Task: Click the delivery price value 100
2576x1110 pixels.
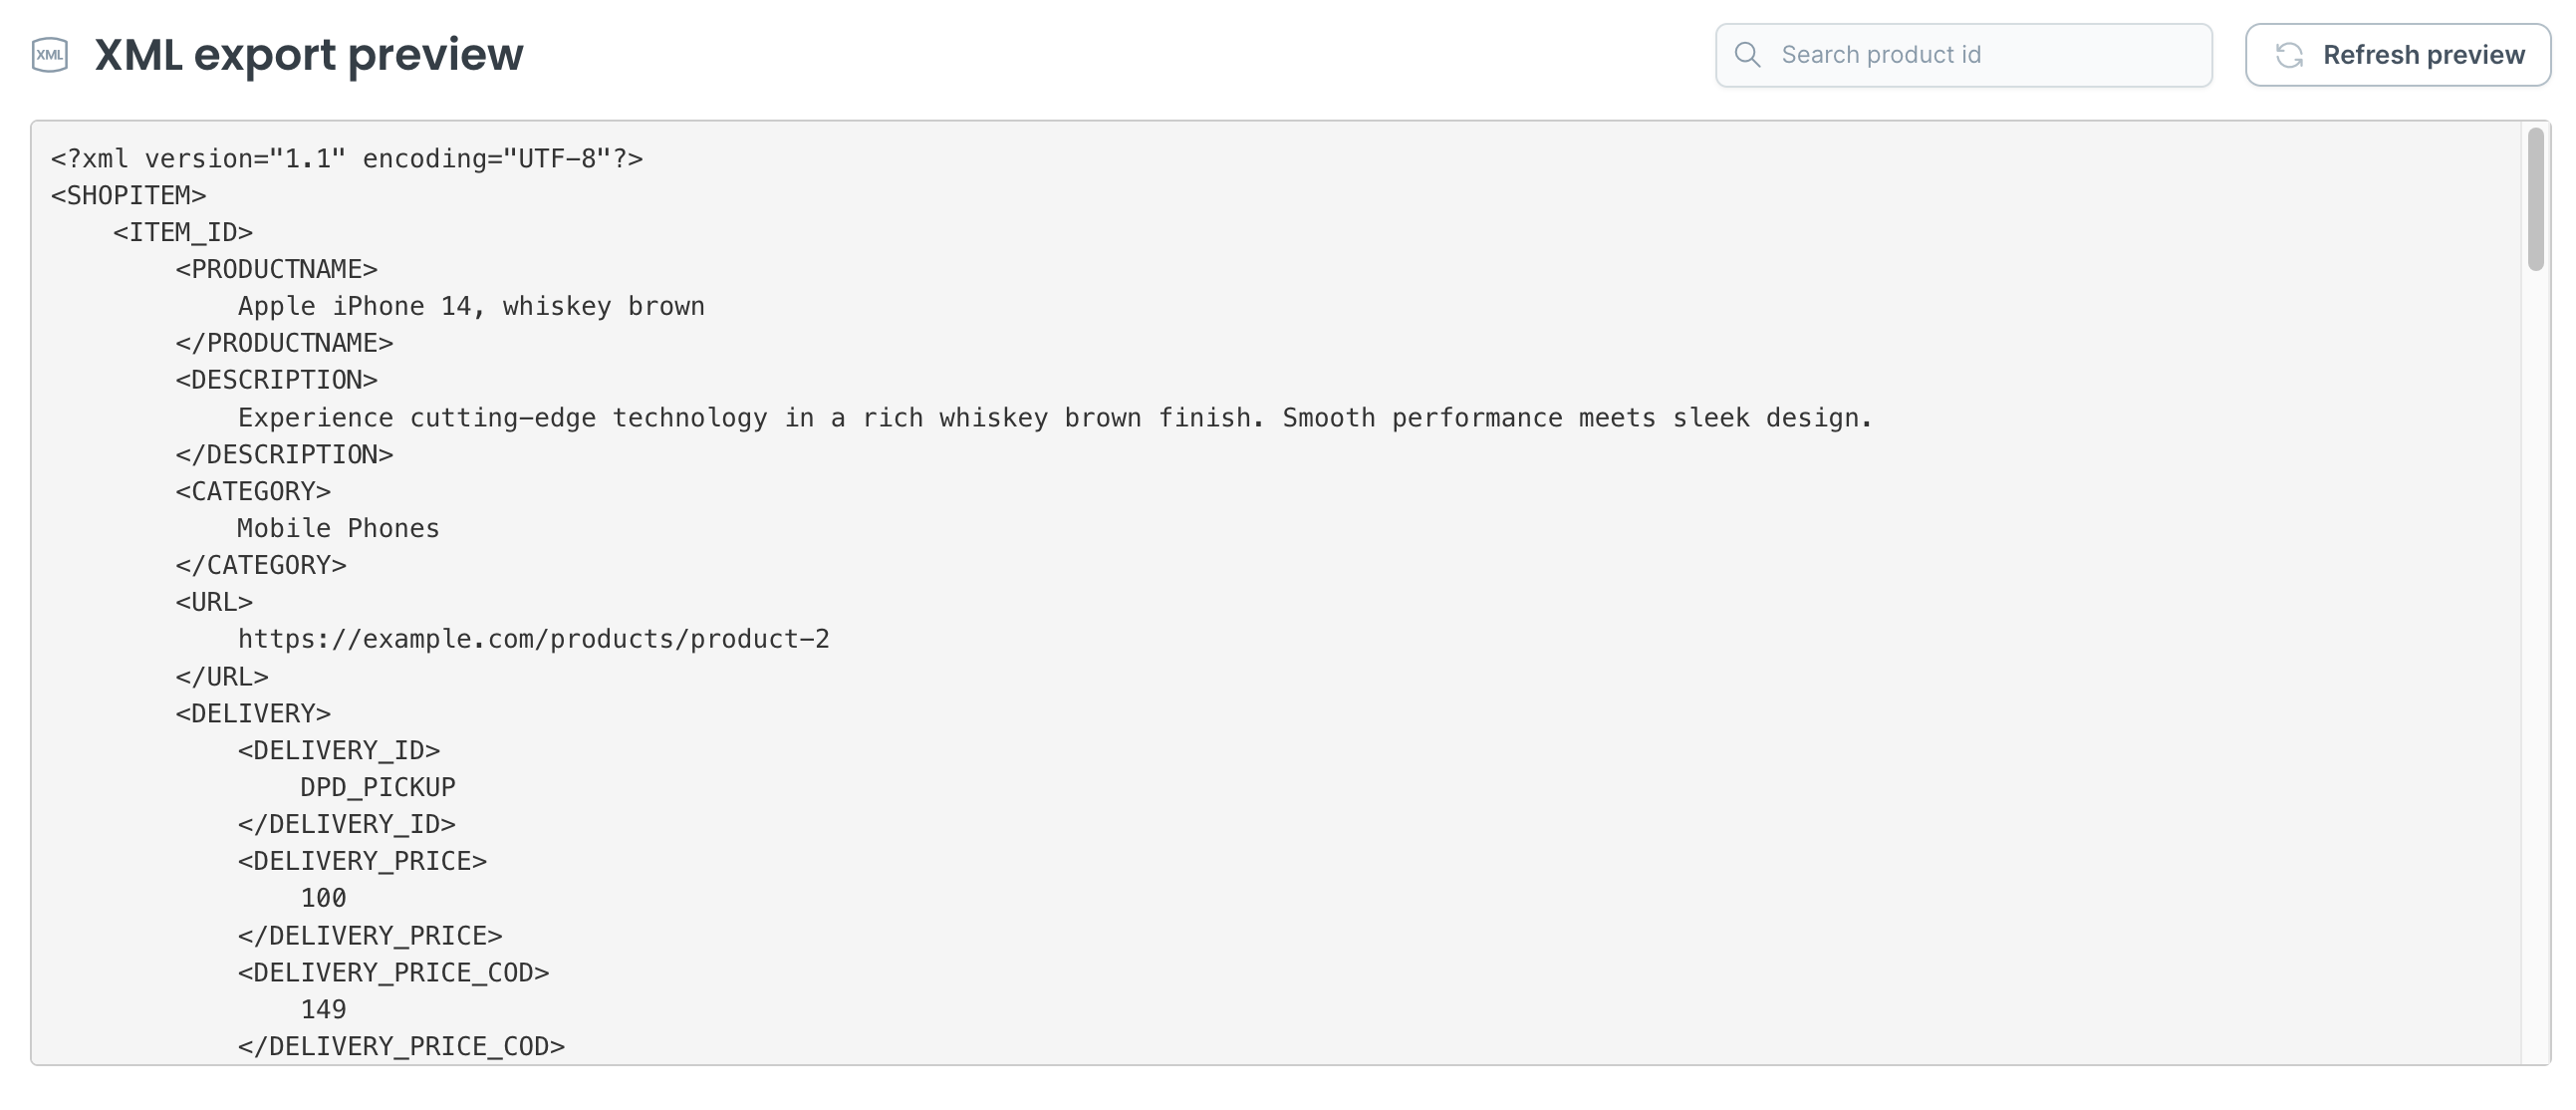Action: 323,898
